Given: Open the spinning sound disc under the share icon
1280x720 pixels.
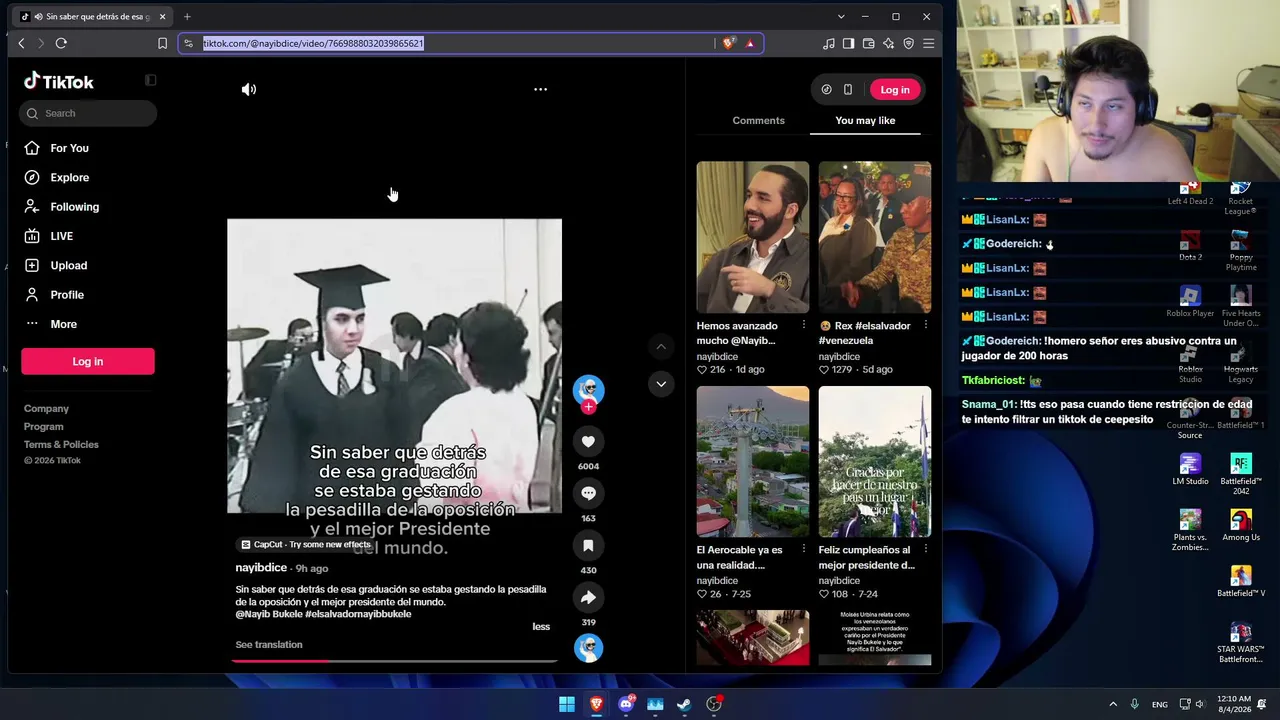Looking at the screenshot, I should (x=588, y=648).
